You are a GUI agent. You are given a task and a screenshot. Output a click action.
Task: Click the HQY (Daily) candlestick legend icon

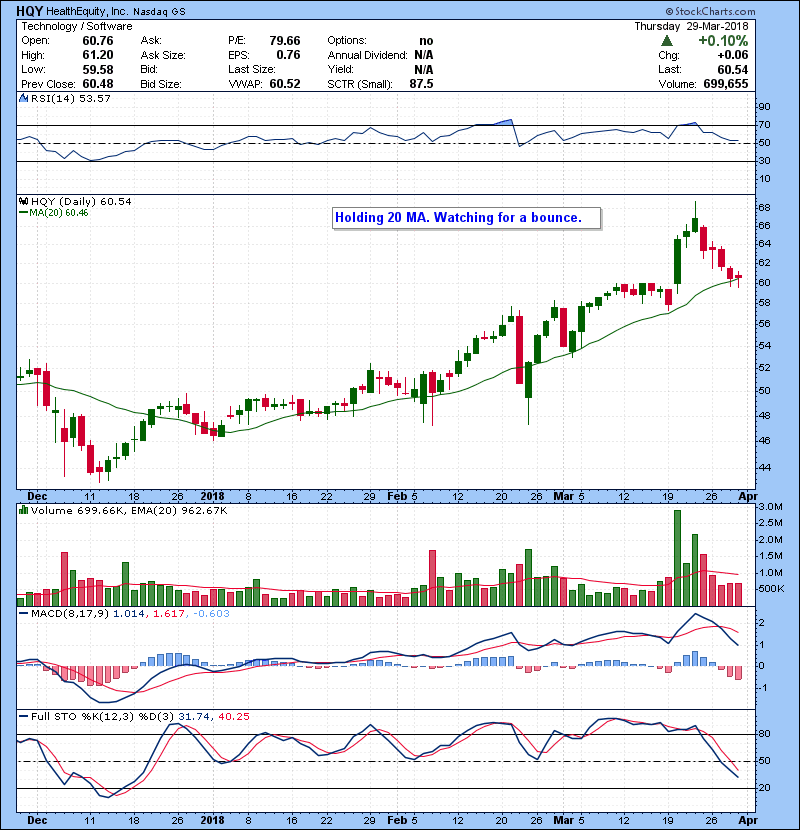pos(22,201)
